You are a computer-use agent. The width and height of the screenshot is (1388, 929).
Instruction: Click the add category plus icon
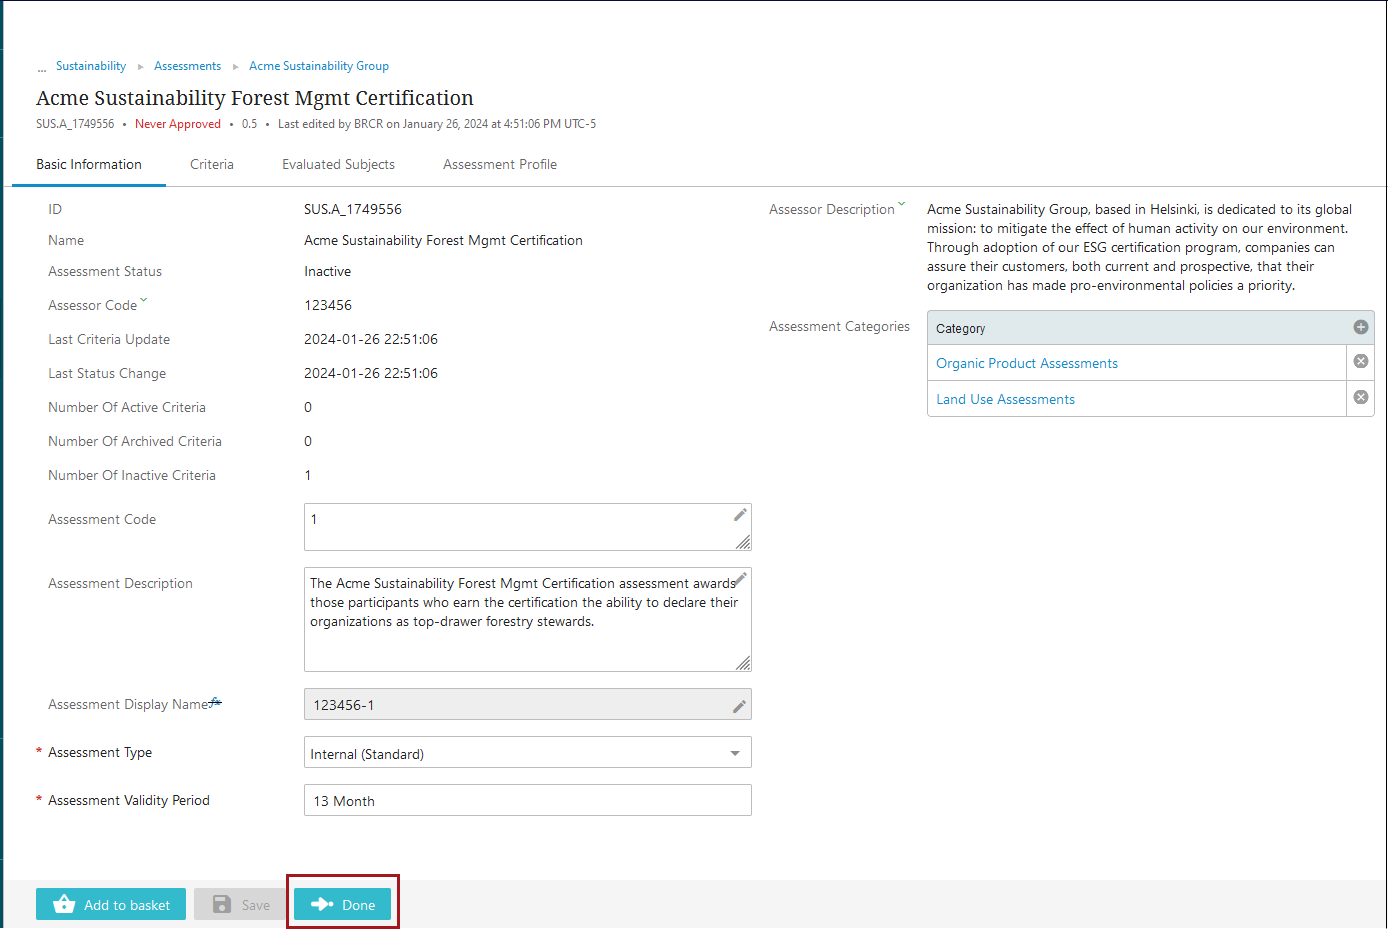point(1360,327)
